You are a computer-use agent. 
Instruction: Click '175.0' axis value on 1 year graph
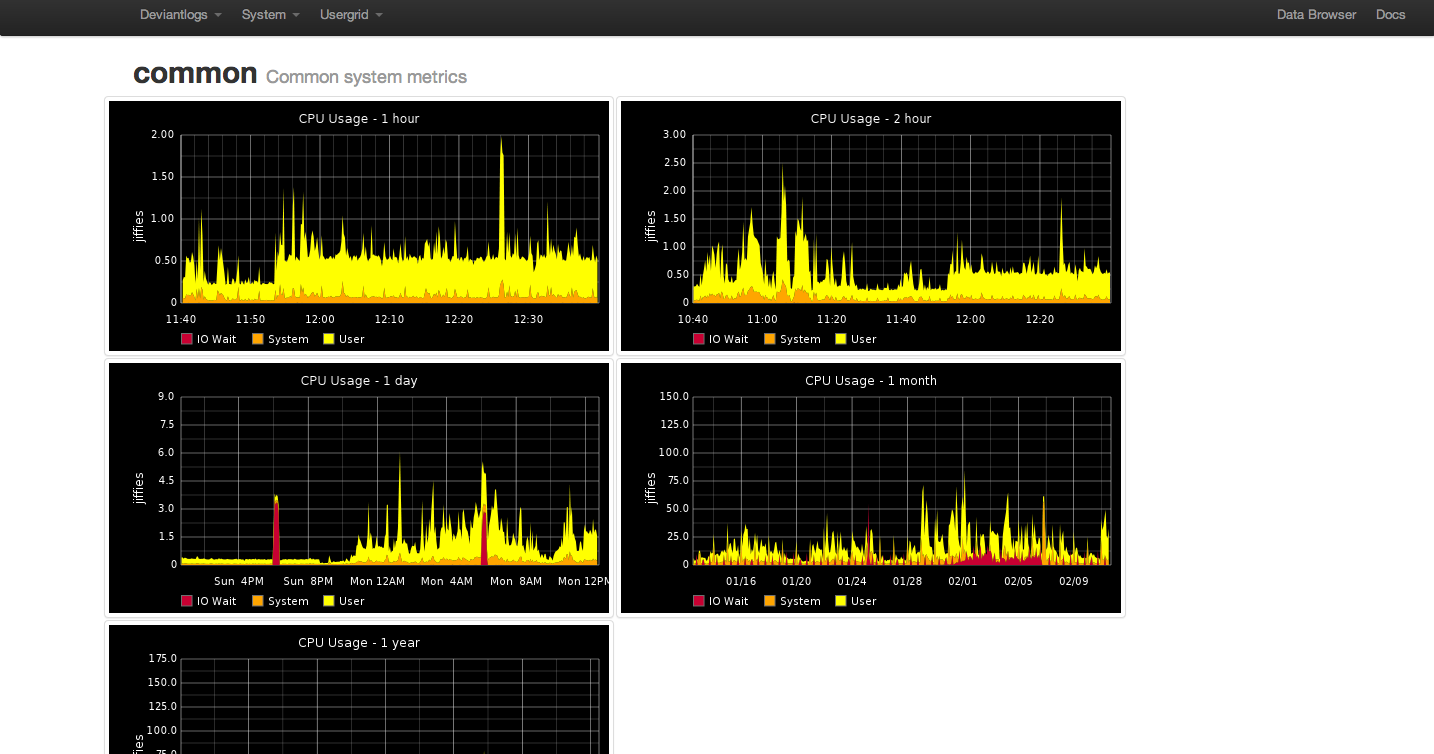click(x=162, y=659)
